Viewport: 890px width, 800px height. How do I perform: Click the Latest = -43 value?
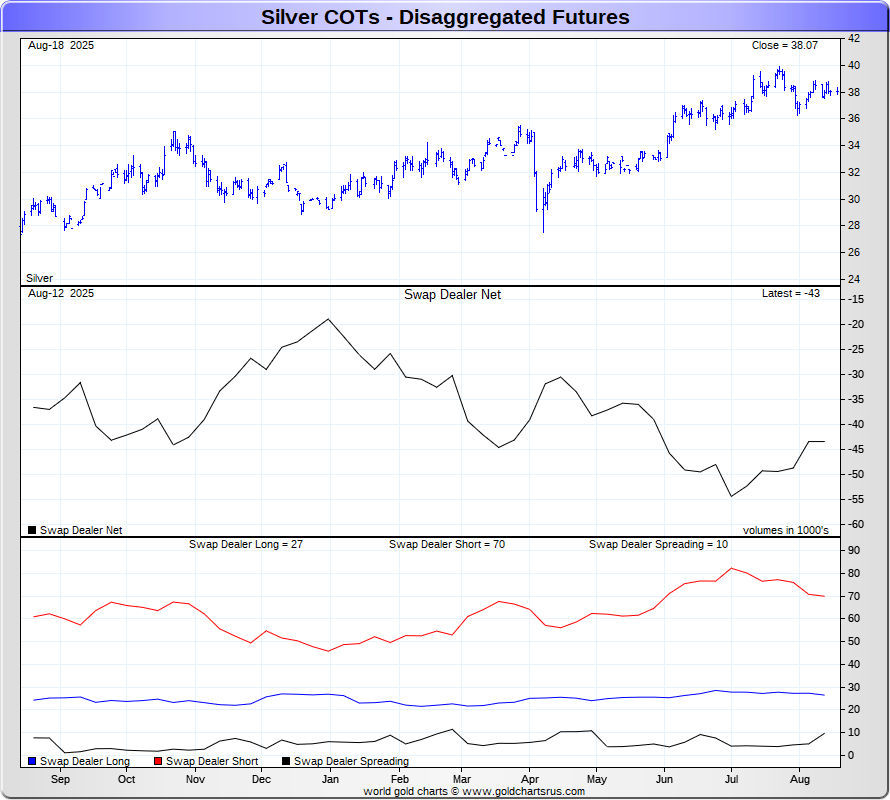pyautogui.click(x=791, y=294)
